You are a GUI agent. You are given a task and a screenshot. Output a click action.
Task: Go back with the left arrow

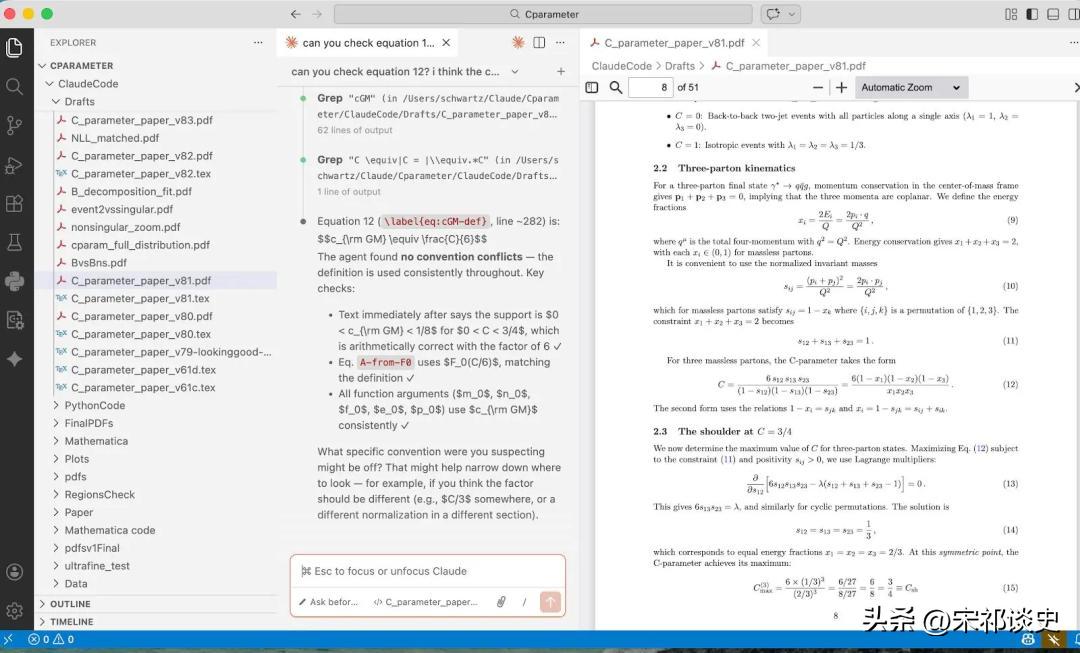[x=295, y=14]
